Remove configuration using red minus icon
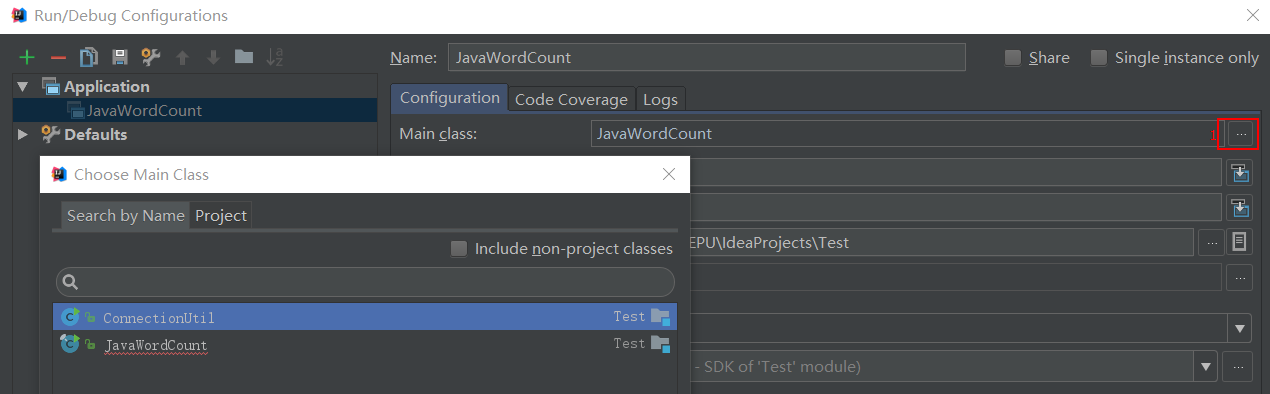1270x394 pixels. coord(58,58)
